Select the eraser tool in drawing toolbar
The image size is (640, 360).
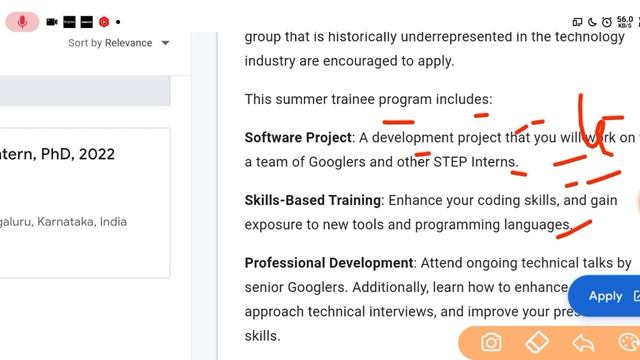pos(537,342)
